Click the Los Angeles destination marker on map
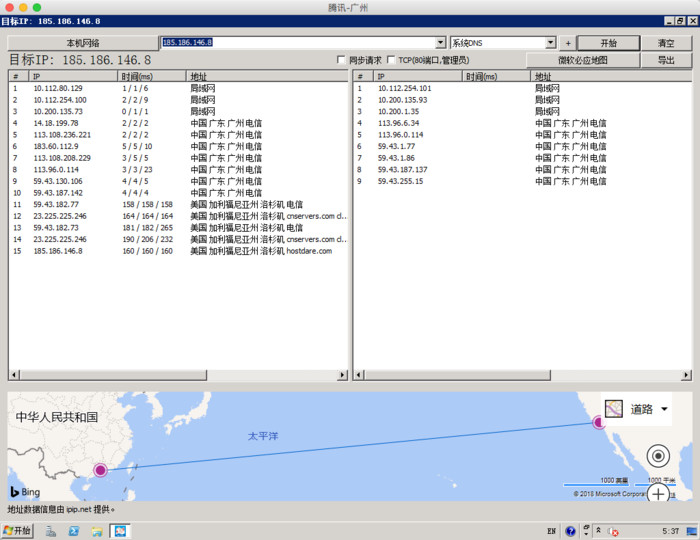Screen dimensions: 700x540 click(598, 422)
